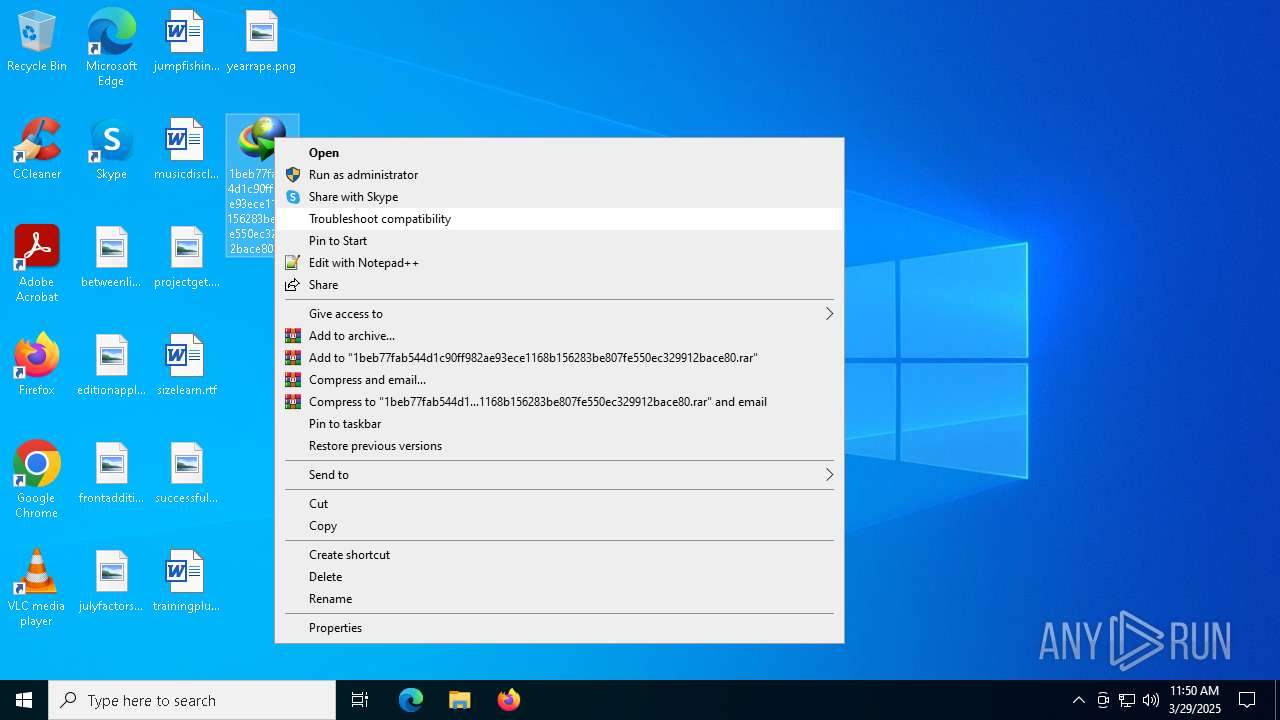The width and height of the screenshot is (1280, 720).
Task: Choose Rename in the context menu
Action: [559, 599]
